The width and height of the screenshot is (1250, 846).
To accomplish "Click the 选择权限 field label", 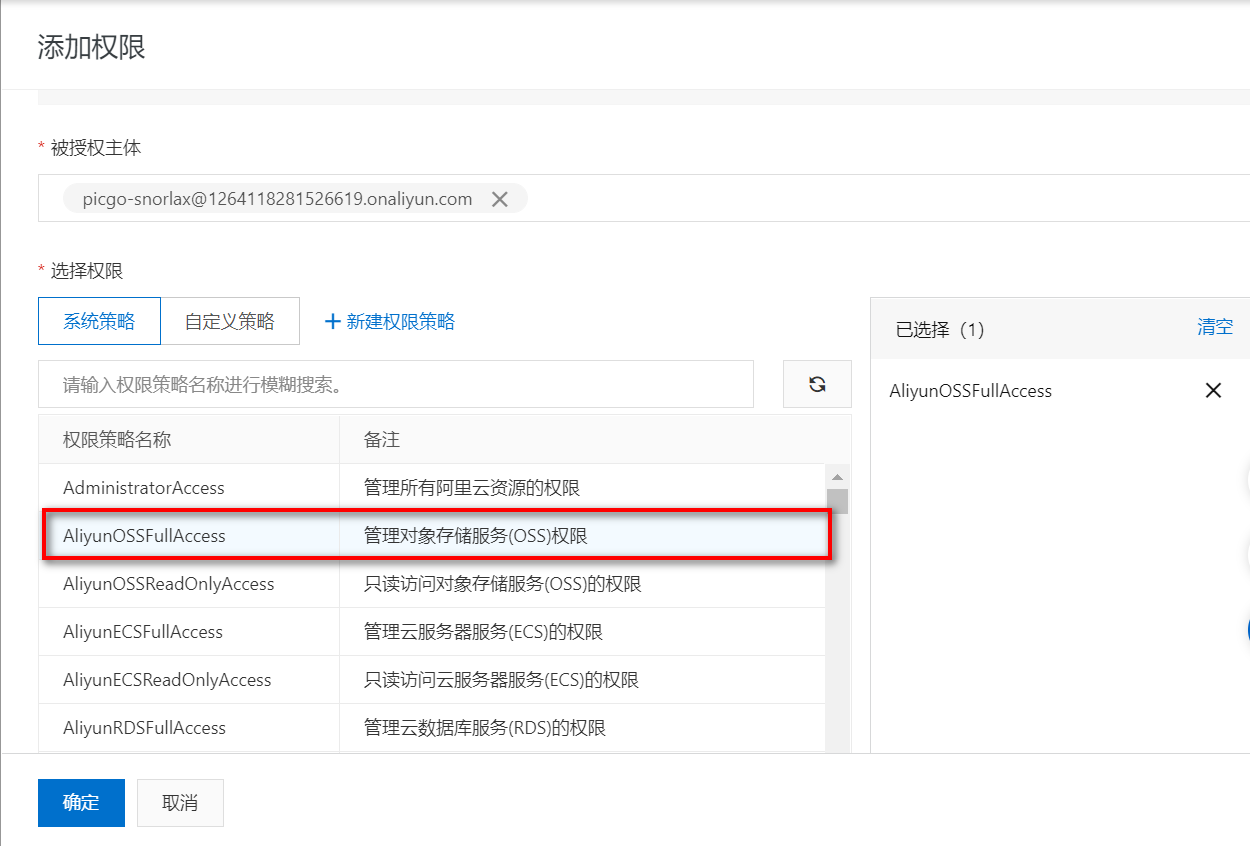I will 87,270.
